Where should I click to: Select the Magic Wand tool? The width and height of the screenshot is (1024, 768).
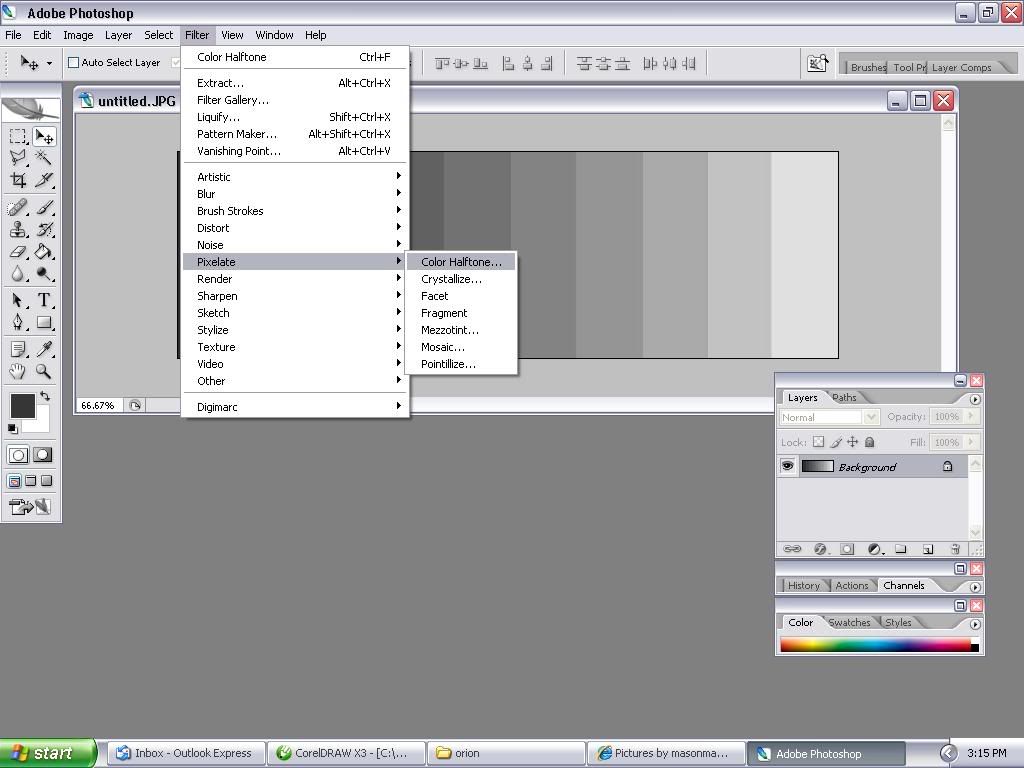pos(44,157)
